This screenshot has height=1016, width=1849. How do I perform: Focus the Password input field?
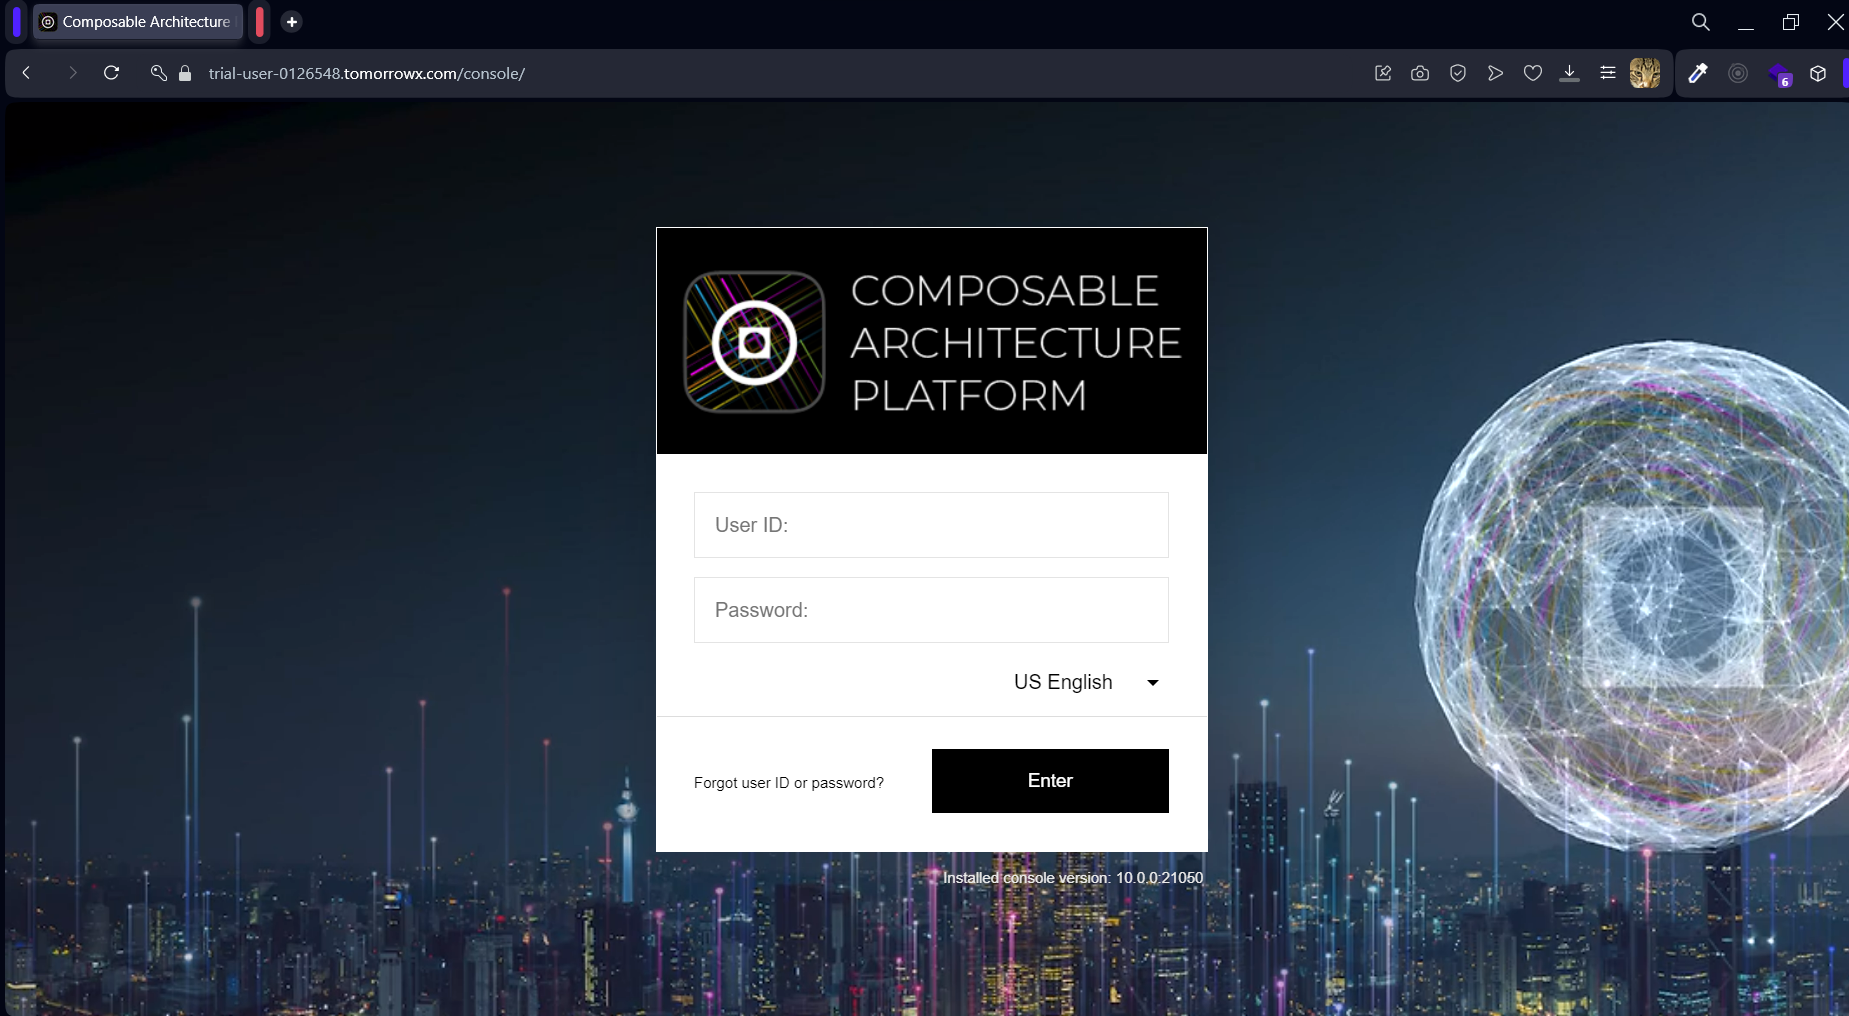click(x=931, y=610)
